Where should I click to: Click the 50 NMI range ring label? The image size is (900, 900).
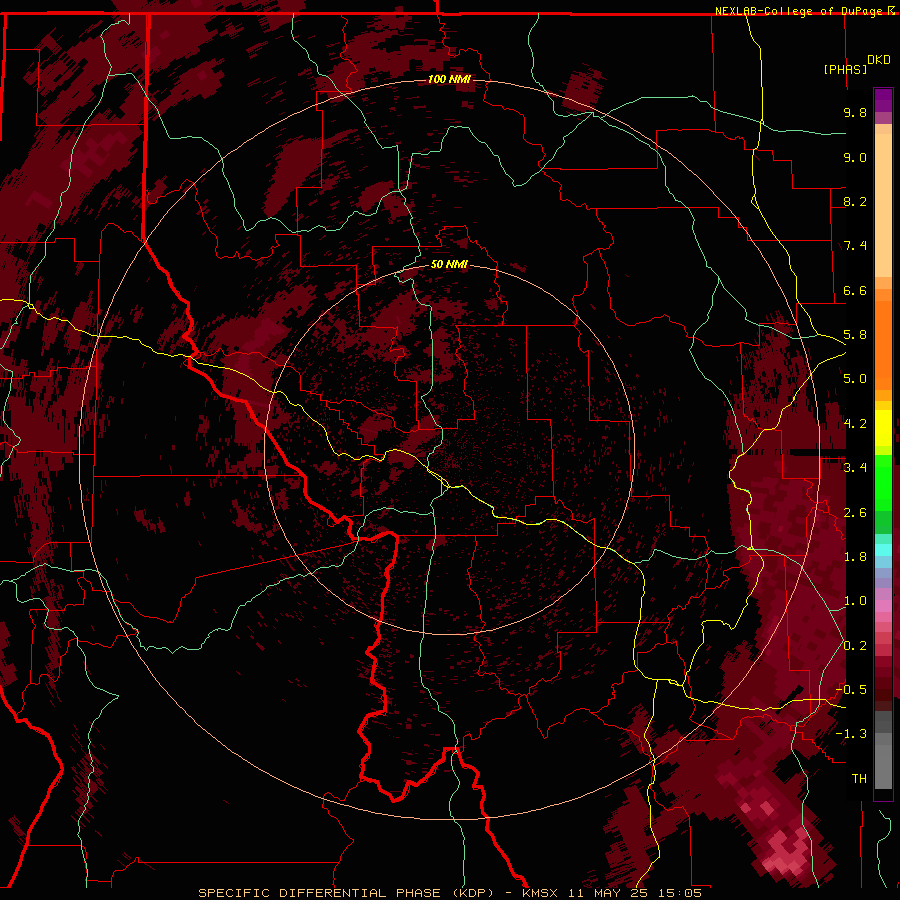(x=449, y=264)
